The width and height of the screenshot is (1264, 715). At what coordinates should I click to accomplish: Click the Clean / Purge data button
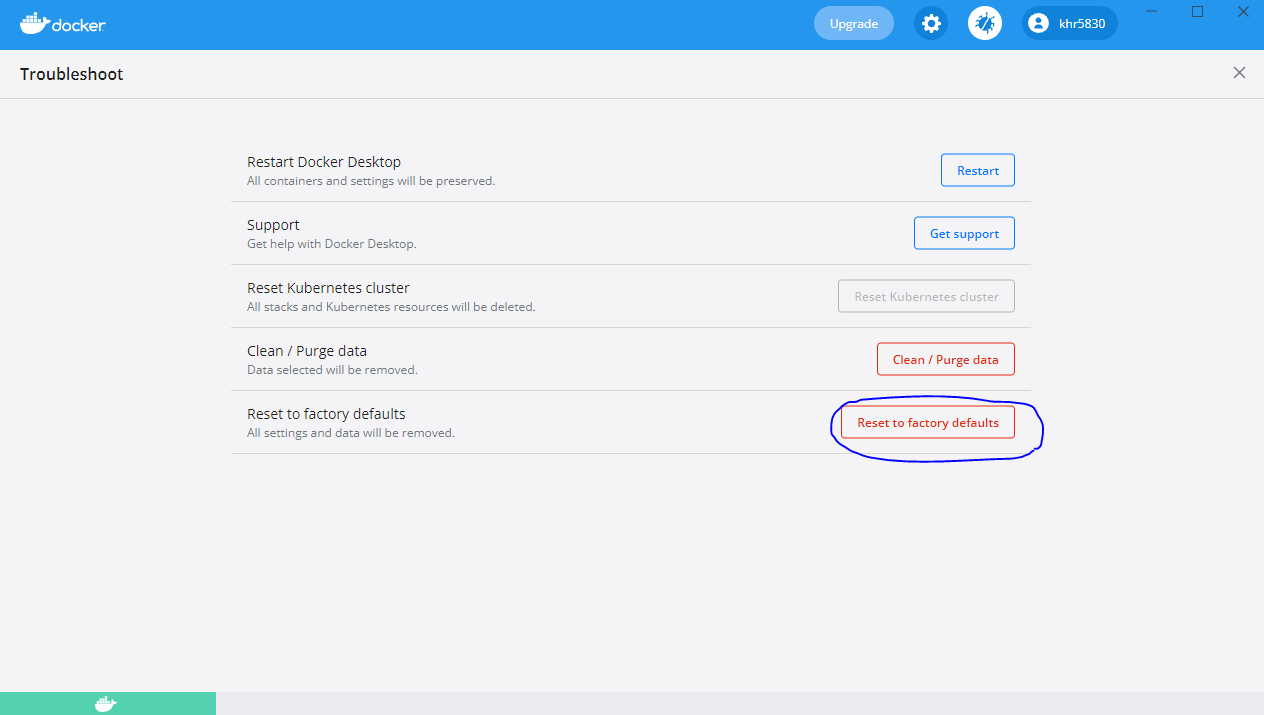point(946,359)
